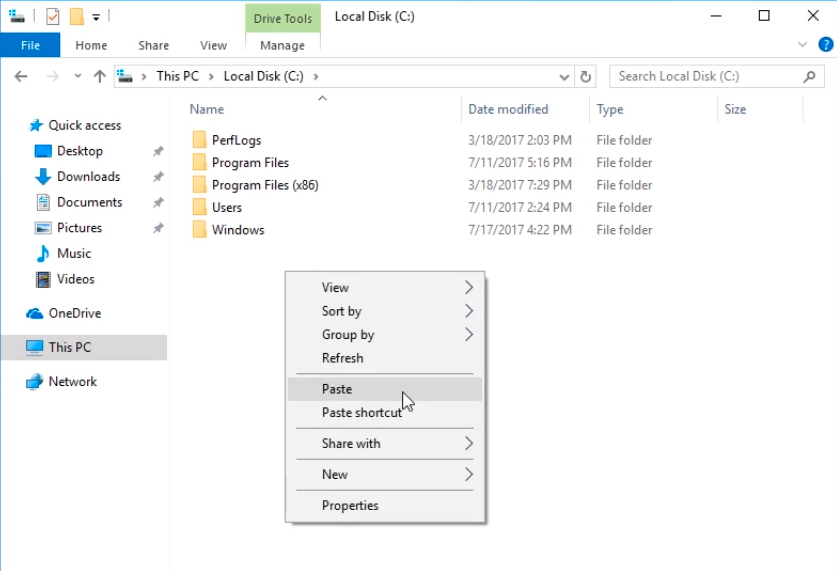Image resolution: width=837 pixels, height=571 pixels.
Task: Go up one level with Up arrow
Action: [x=100, y=77]
